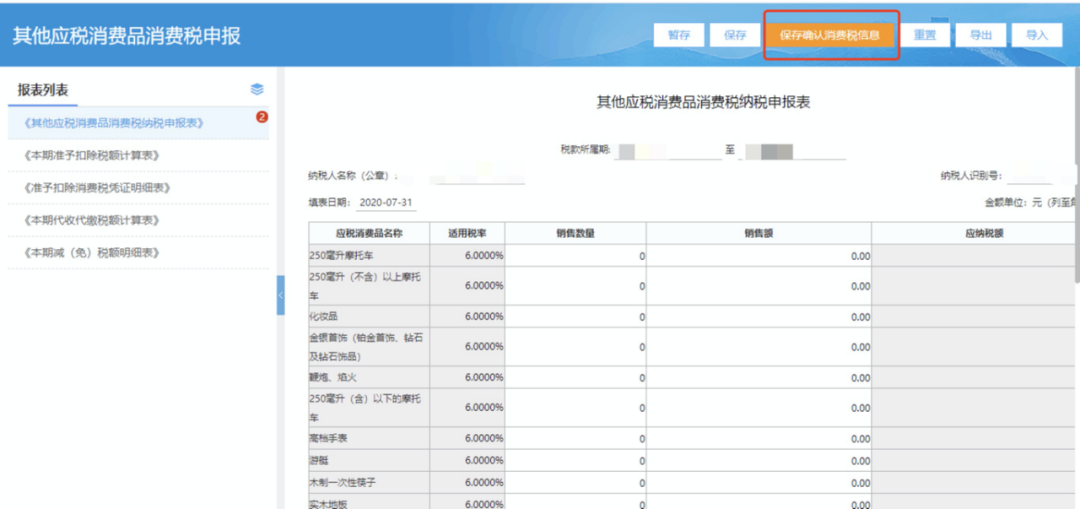This screenshot has height=509, width=1080.
Task: Click 保存确认消费税信息 button
Action: (829, 36)
